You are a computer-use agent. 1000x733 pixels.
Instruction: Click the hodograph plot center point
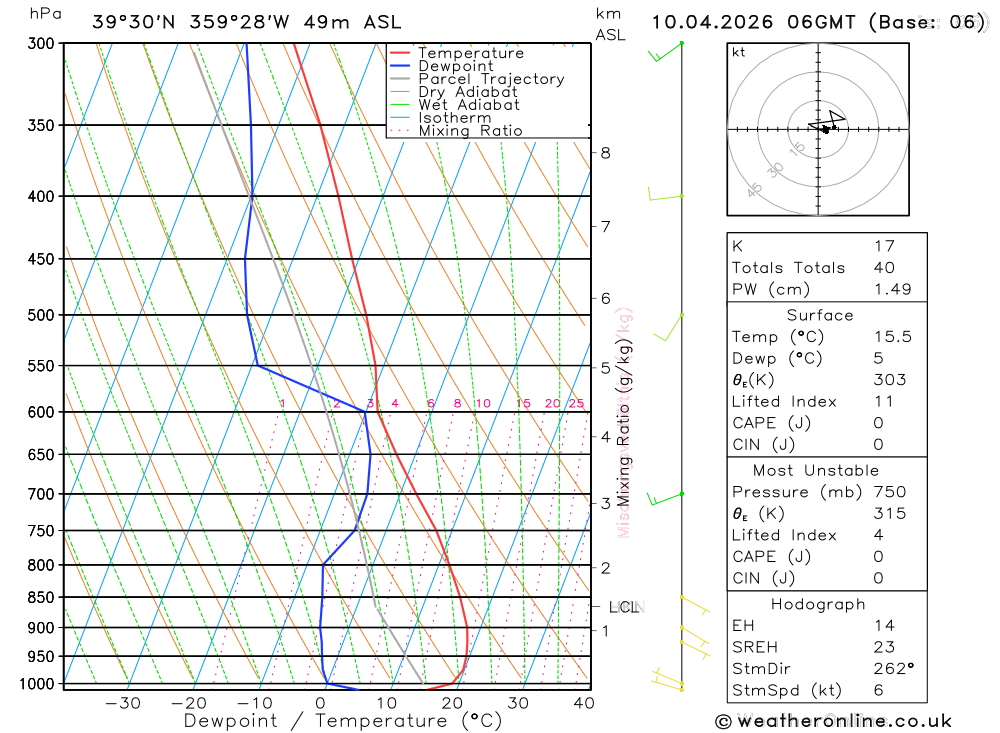click(818, 130)
